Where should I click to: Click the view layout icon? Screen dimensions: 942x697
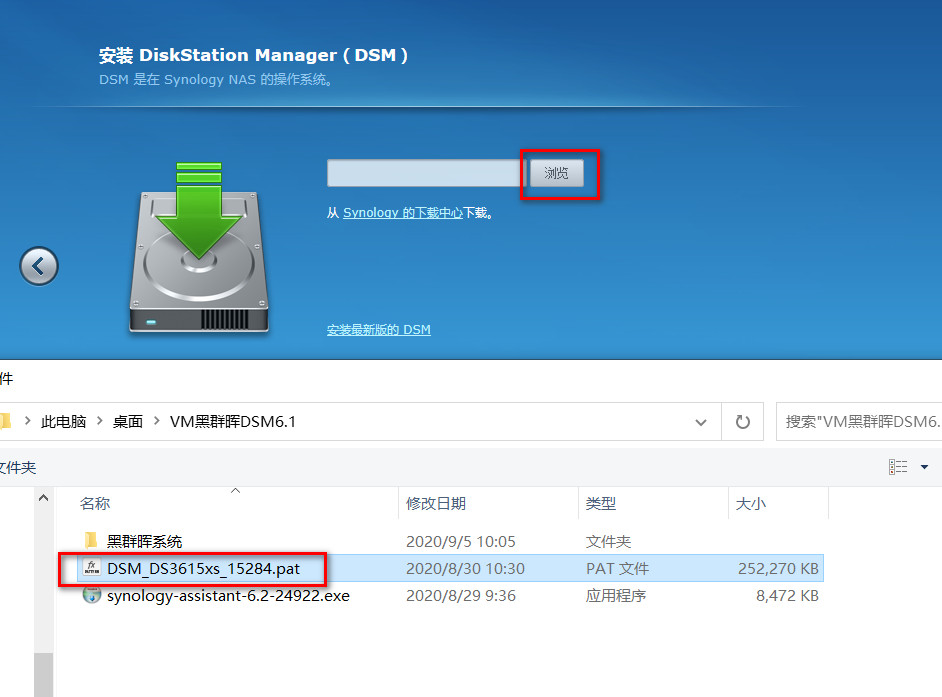[x=898, y=467]
